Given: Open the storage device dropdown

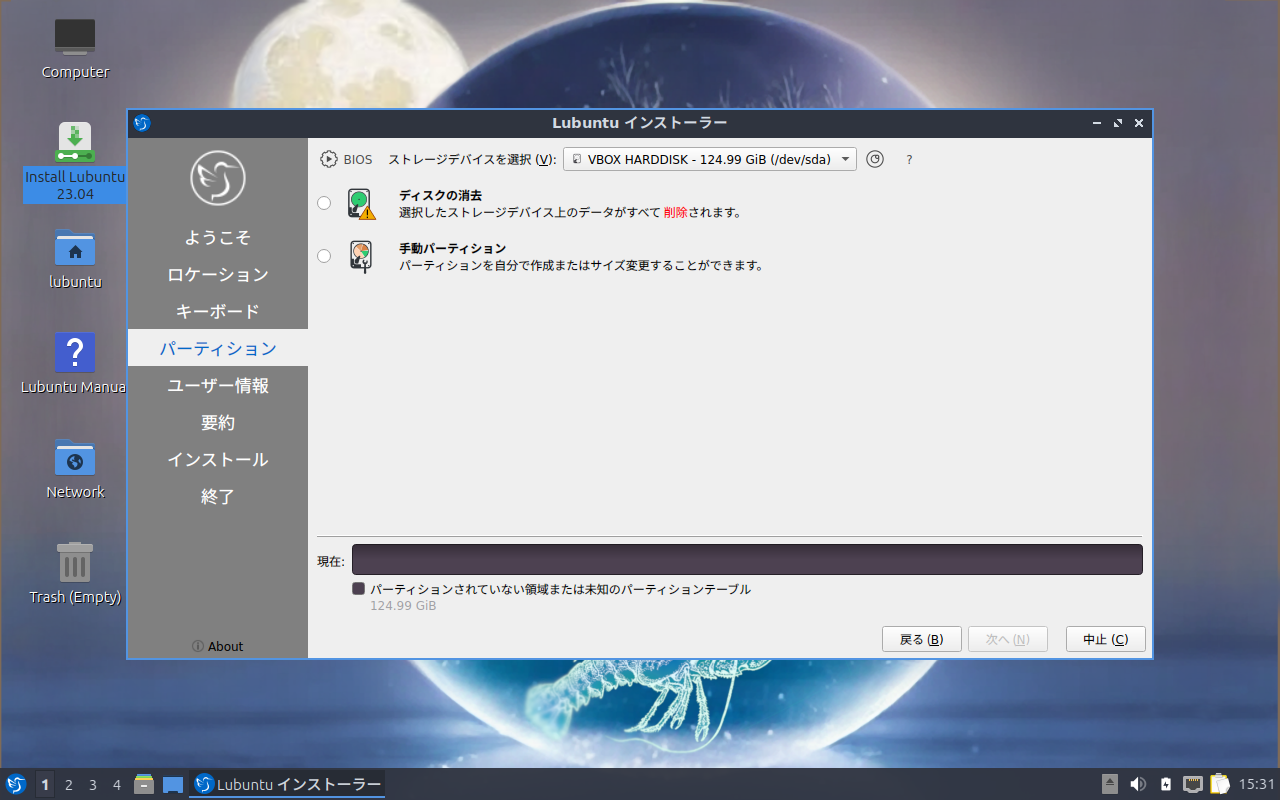Looking at the screenshot, I should (710, 159).
